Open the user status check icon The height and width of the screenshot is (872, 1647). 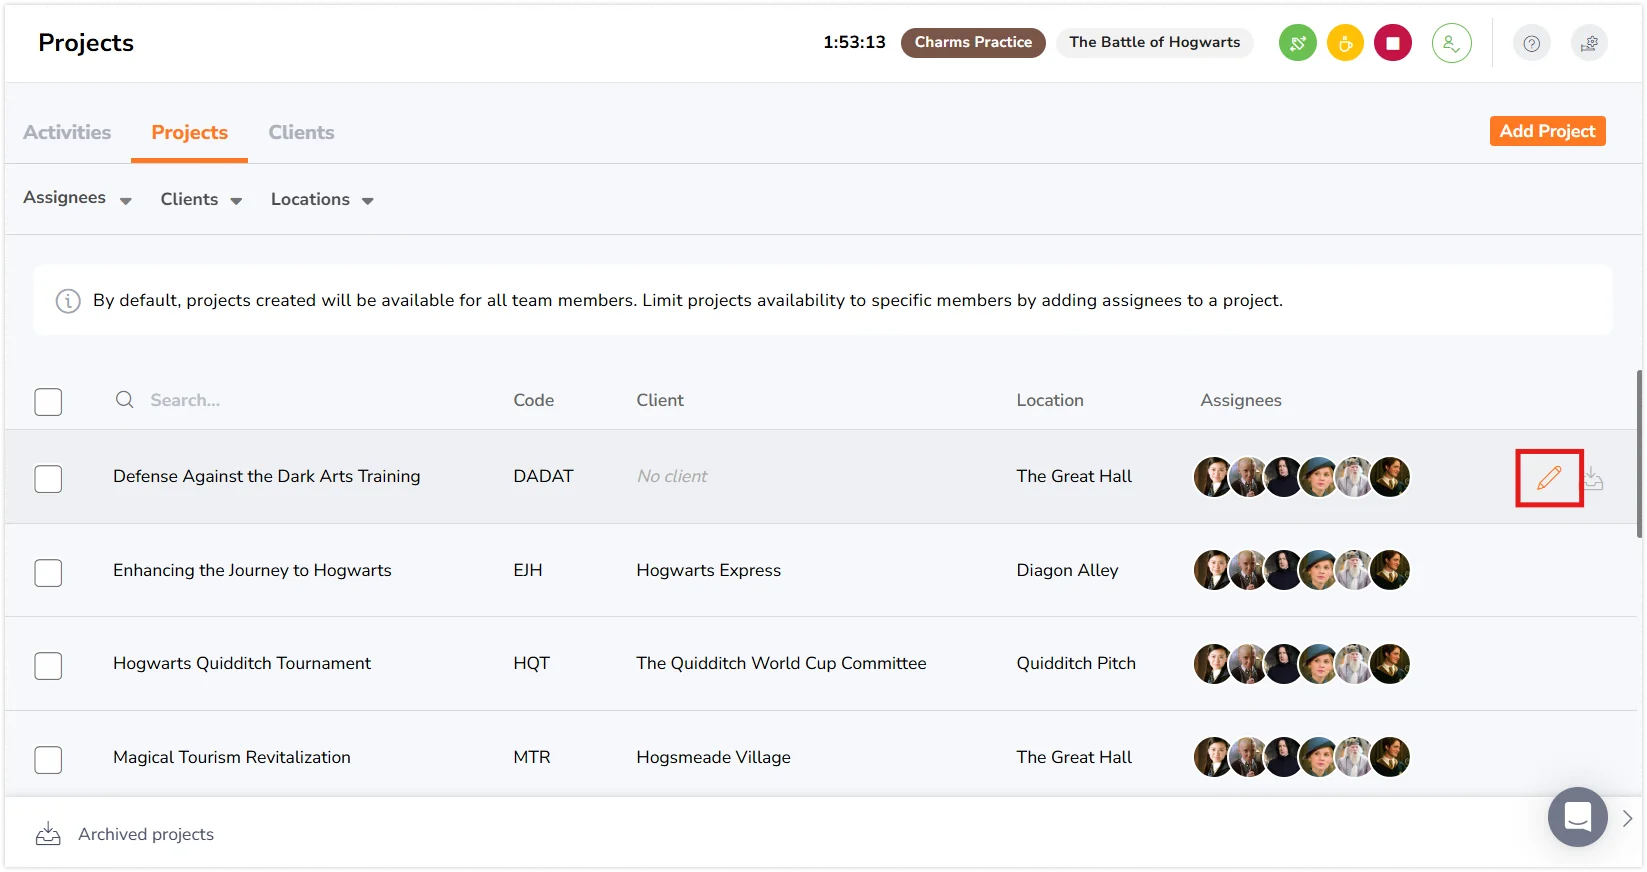click(x=1451, y=43)
